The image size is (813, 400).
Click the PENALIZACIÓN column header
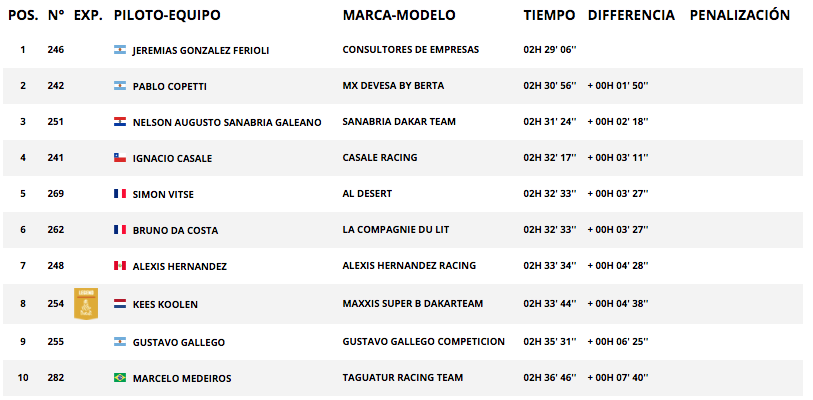coord(739,15)
